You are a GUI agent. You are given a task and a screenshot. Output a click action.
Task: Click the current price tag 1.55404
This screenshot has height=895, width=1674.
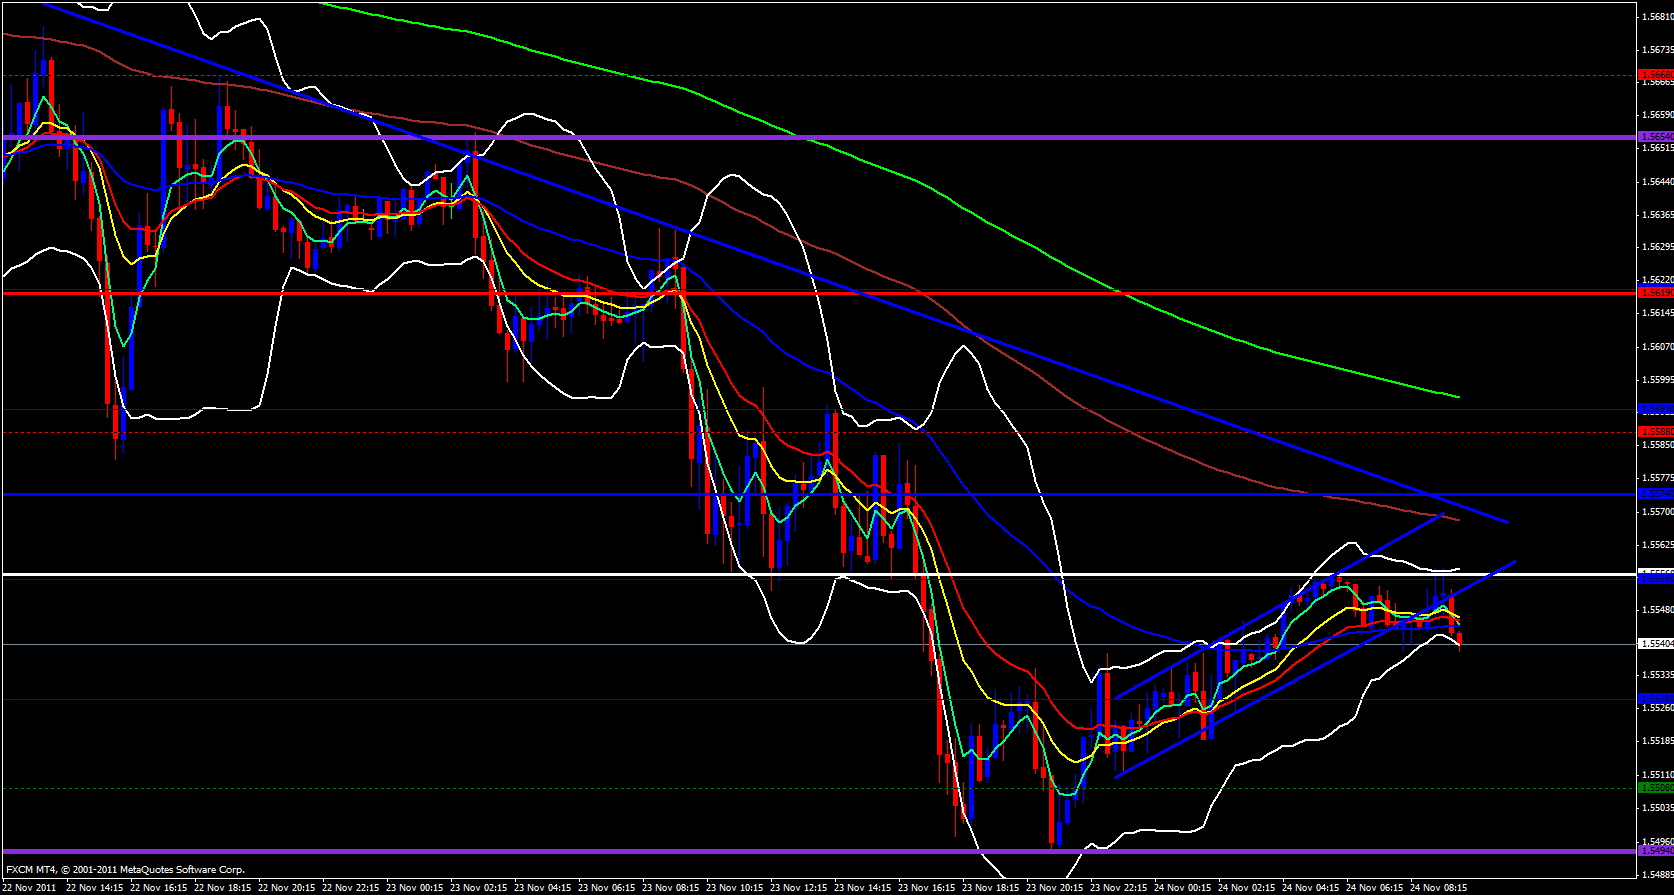pyautogui.click(x=1656, y=644)
